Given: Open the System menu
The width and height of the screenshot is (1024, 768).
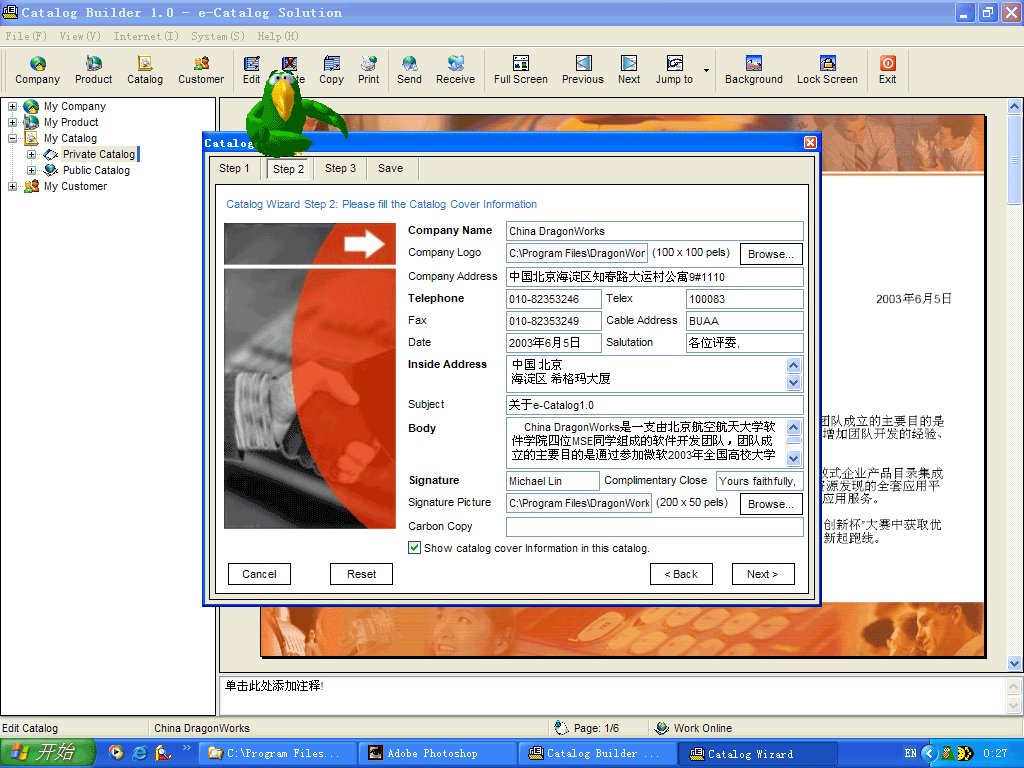Looking at the screenshot, I should pyautogui.click(x=217, y=36).
